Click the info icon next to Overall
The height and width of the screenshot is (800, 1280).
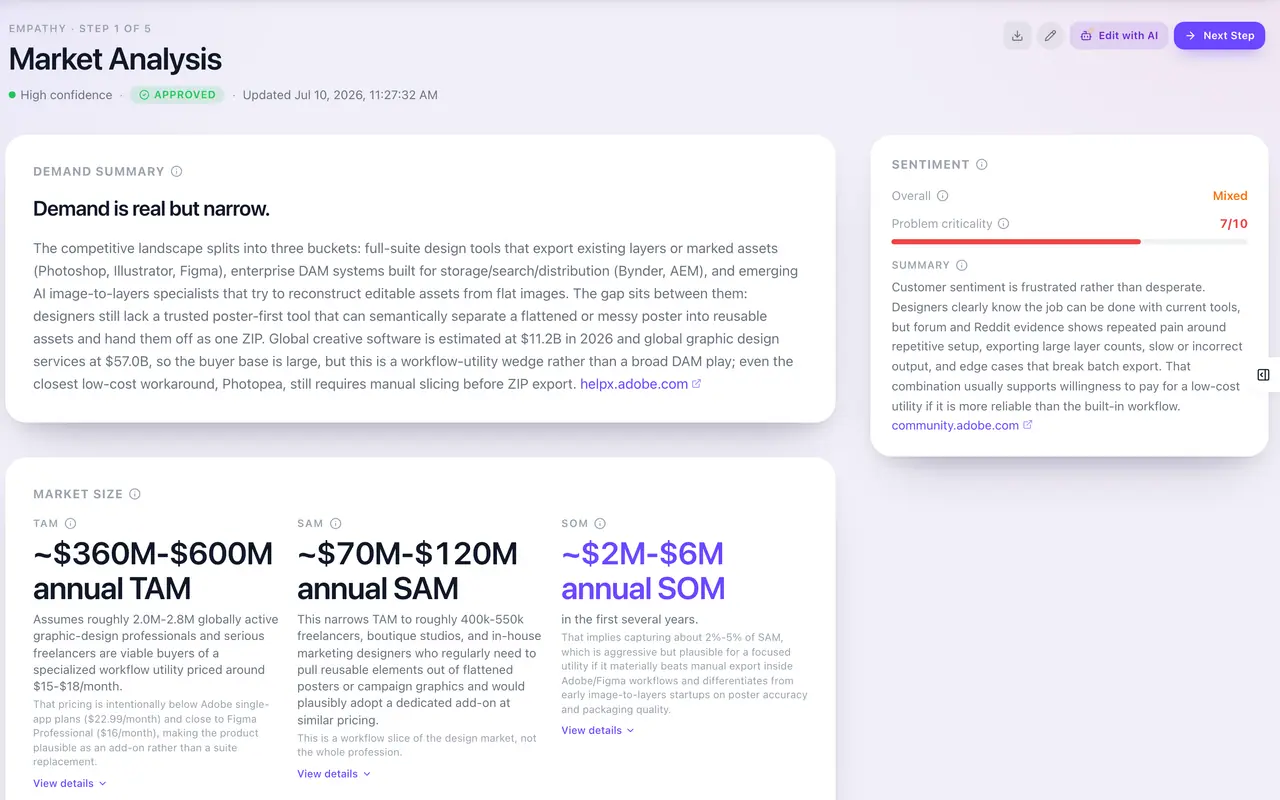[x=943, y=196]
